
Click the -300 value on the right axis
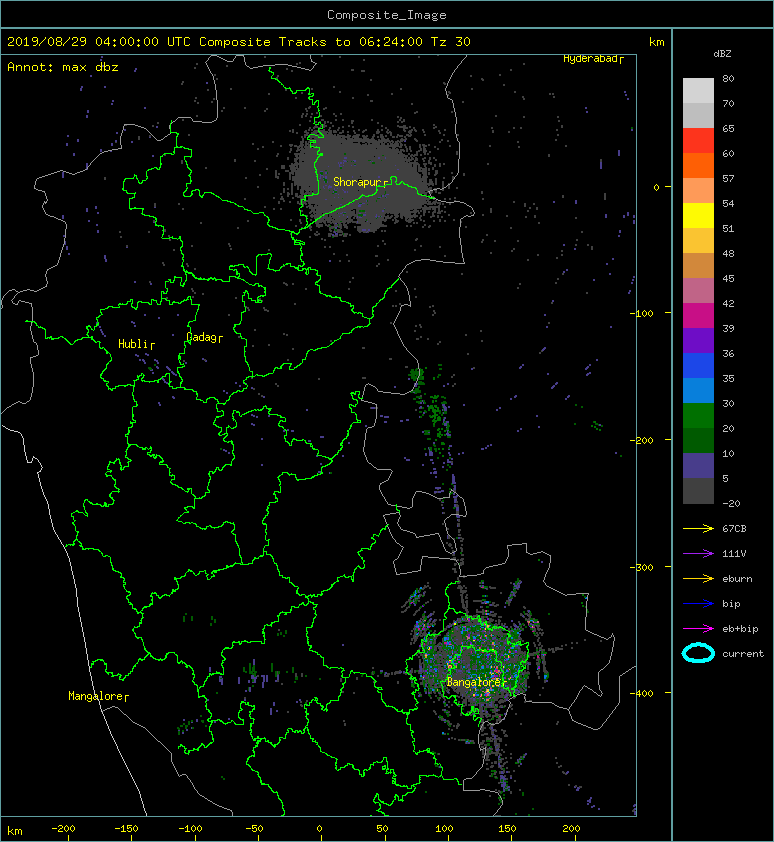point(642,567)
